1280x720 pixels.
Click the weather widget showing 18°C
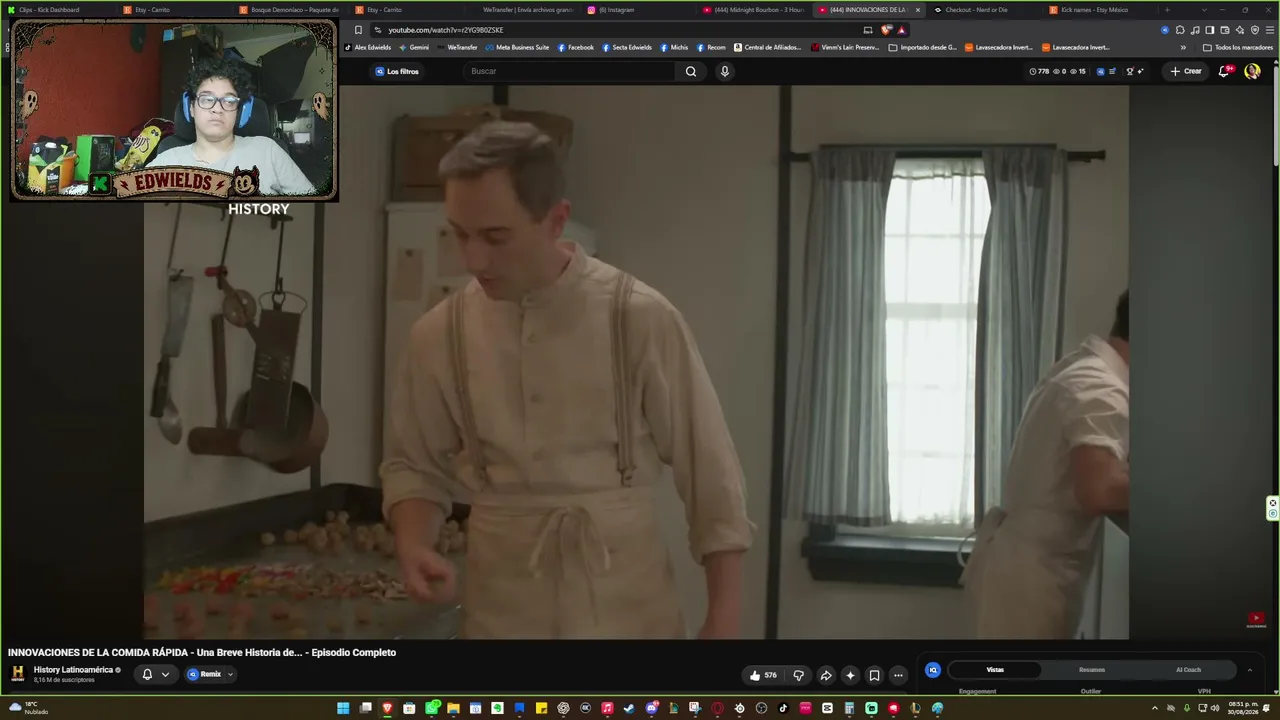coord(30,708)
